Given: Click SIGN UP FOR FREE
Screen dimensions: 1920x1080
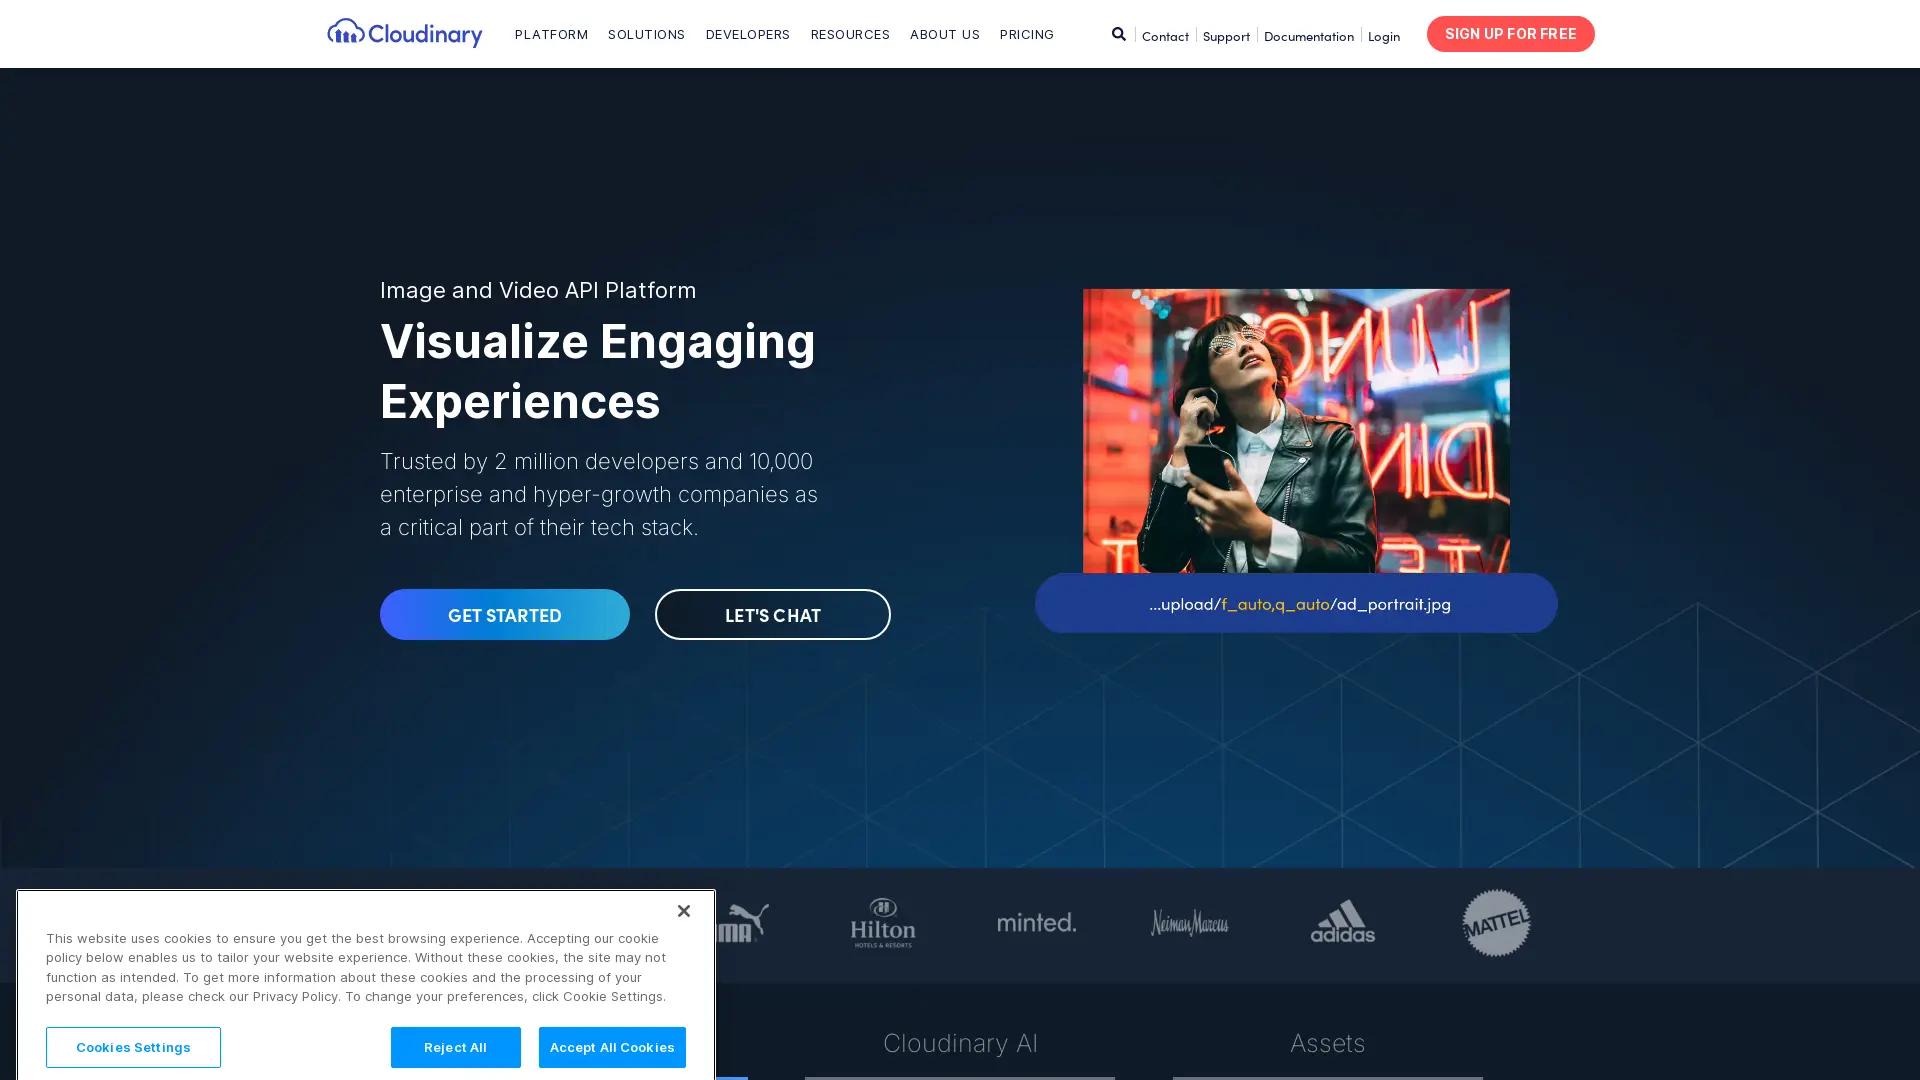Looking at the screenshot, I should [1510, 33].
